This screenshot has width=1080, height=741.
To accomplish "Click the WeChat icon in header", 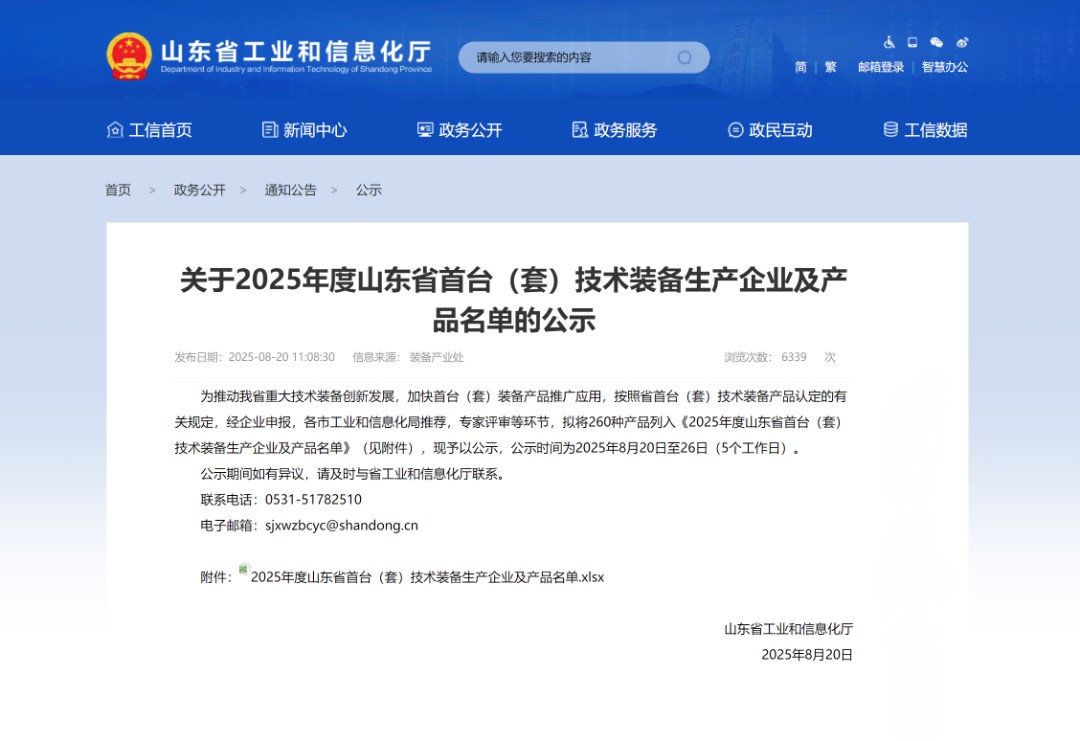I will (x=936, y=42).
